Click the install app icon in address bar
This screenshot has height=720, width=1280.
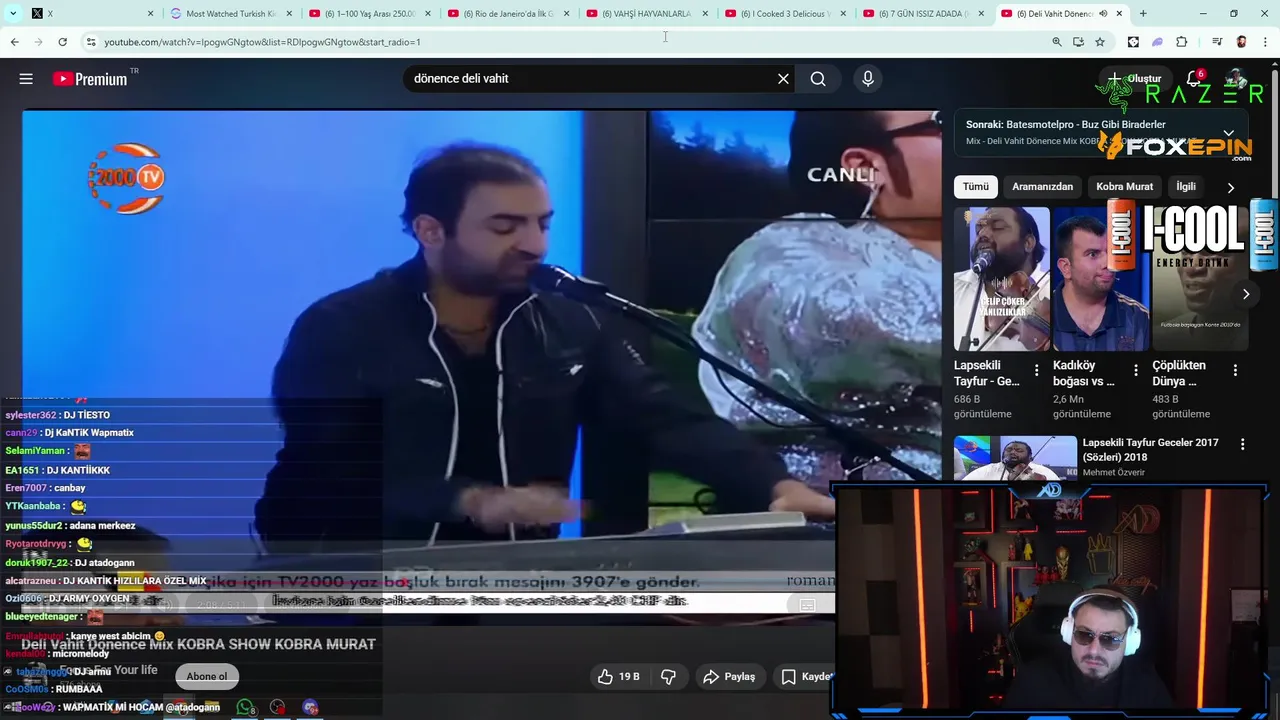pyautogui.click(x=1078, y=42)
